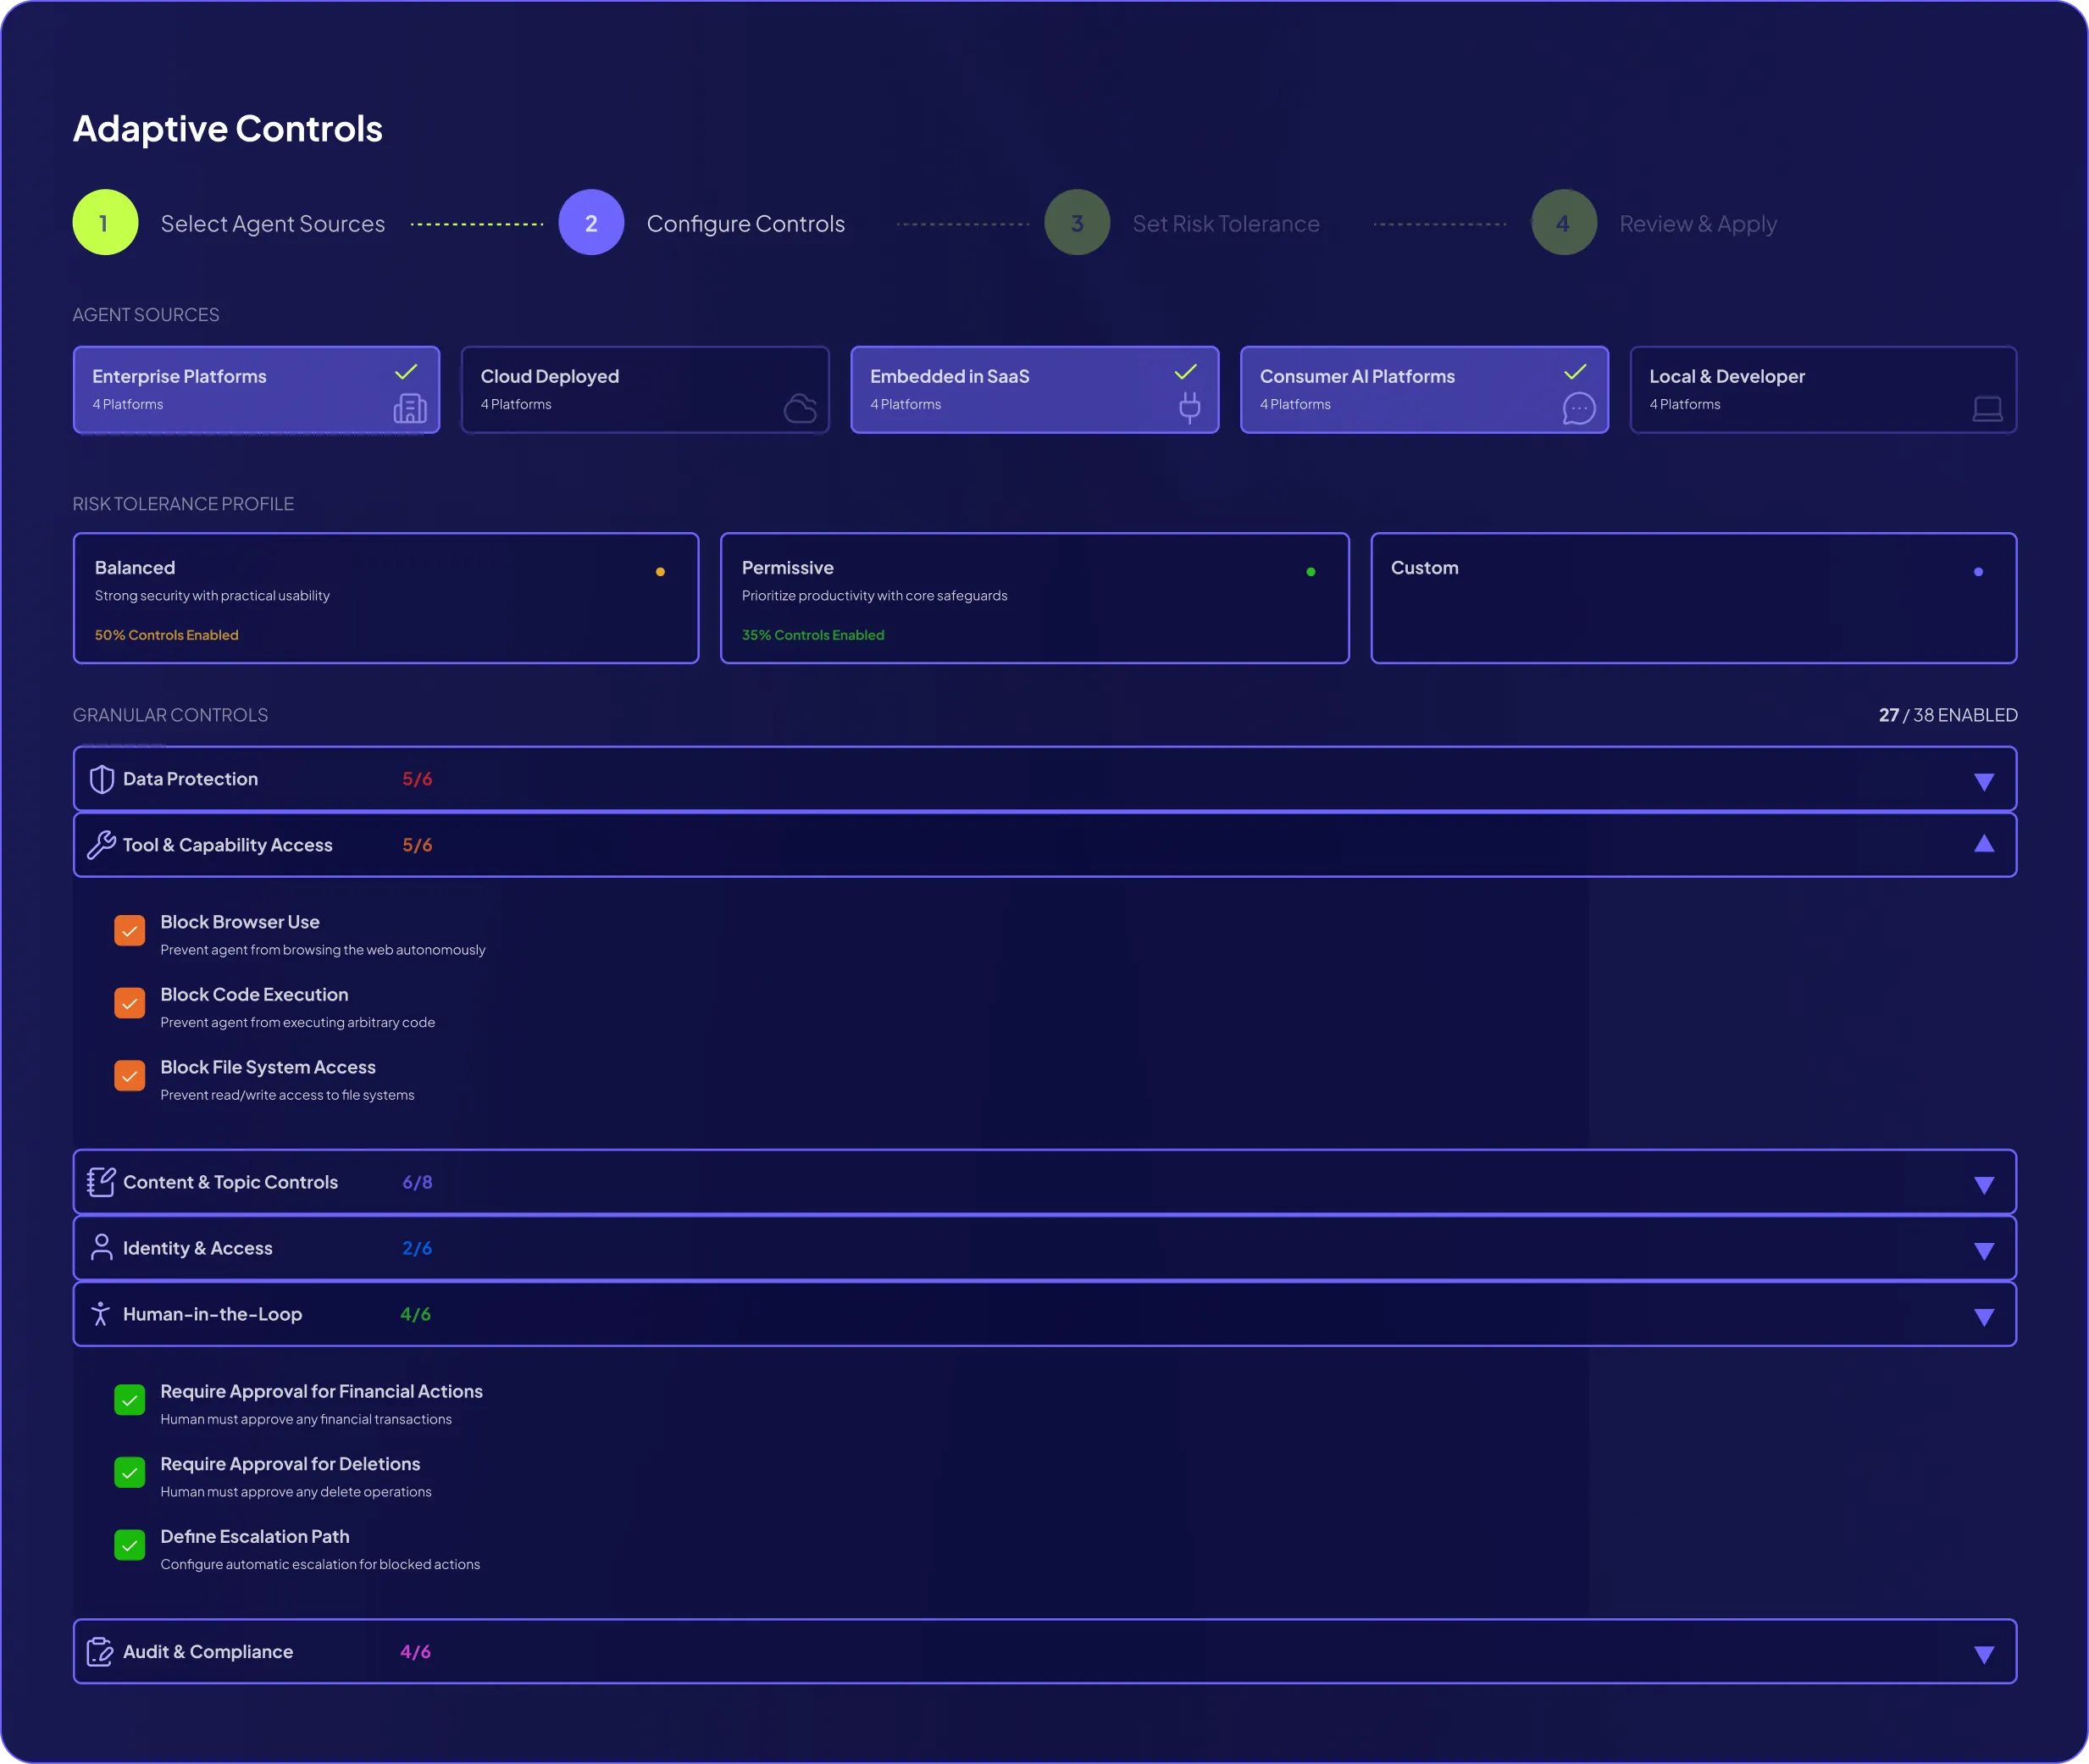Screen dimensions: 2089x1764
Task: Click the clipboard icon beside Audit & Compliance
Action: coord(100,1652)
